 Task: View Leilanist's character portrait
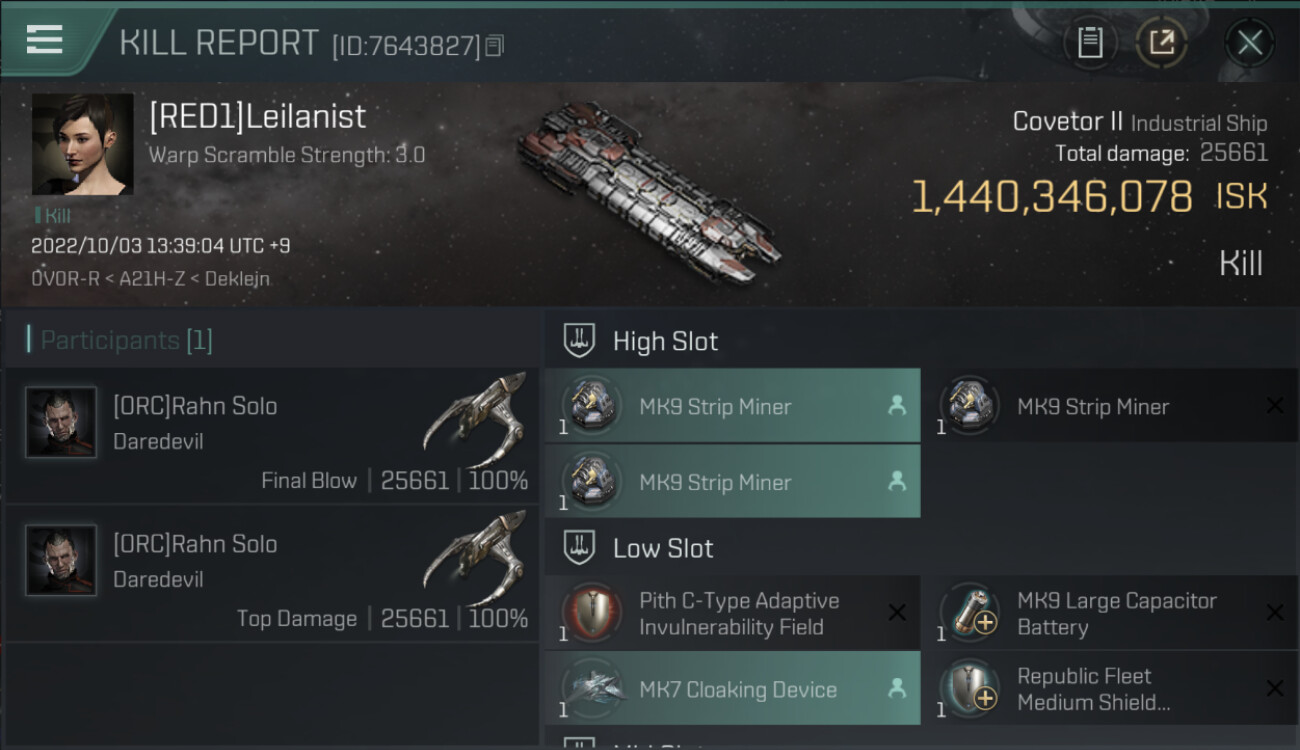[x=82, y=144]
